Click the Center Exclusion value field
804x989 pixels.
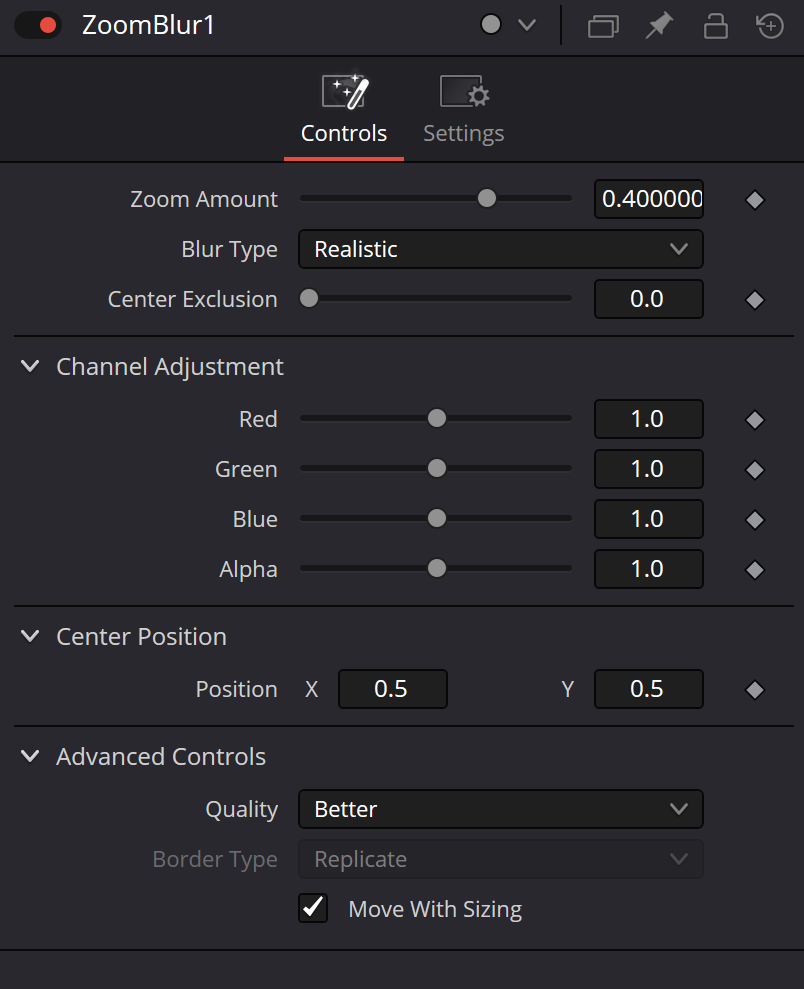[649, 299]
